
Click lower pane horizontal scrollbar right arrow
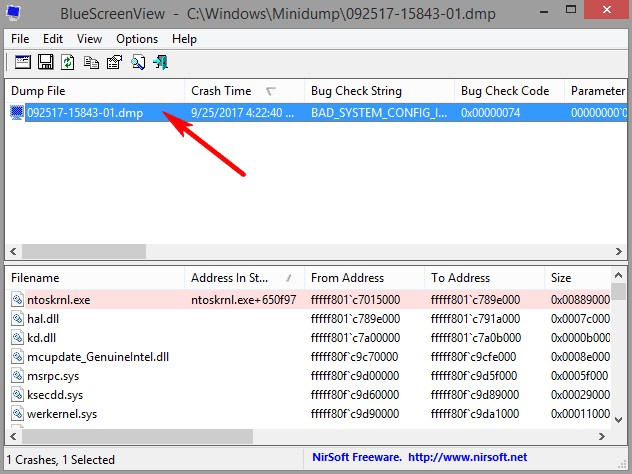601,437
